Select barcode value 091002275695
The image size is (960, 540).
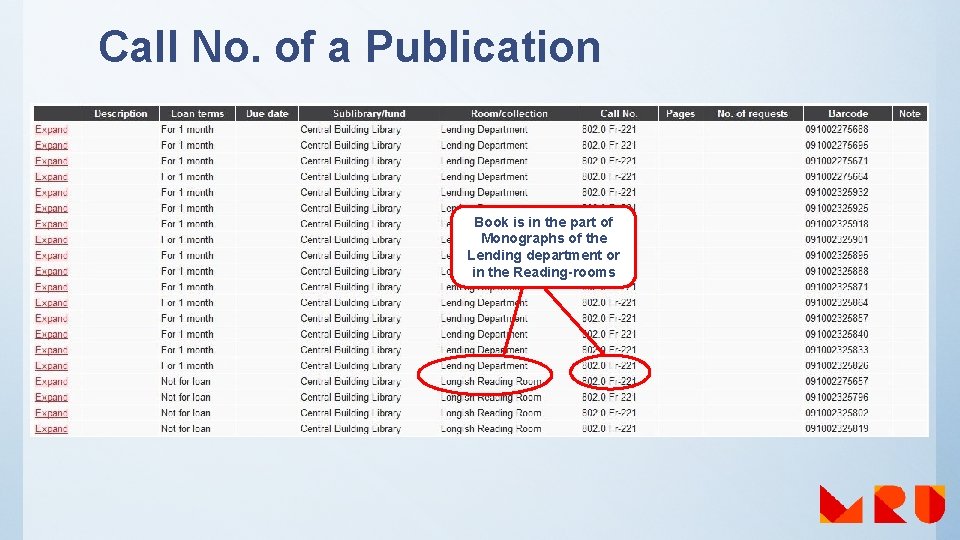(837, 146)
